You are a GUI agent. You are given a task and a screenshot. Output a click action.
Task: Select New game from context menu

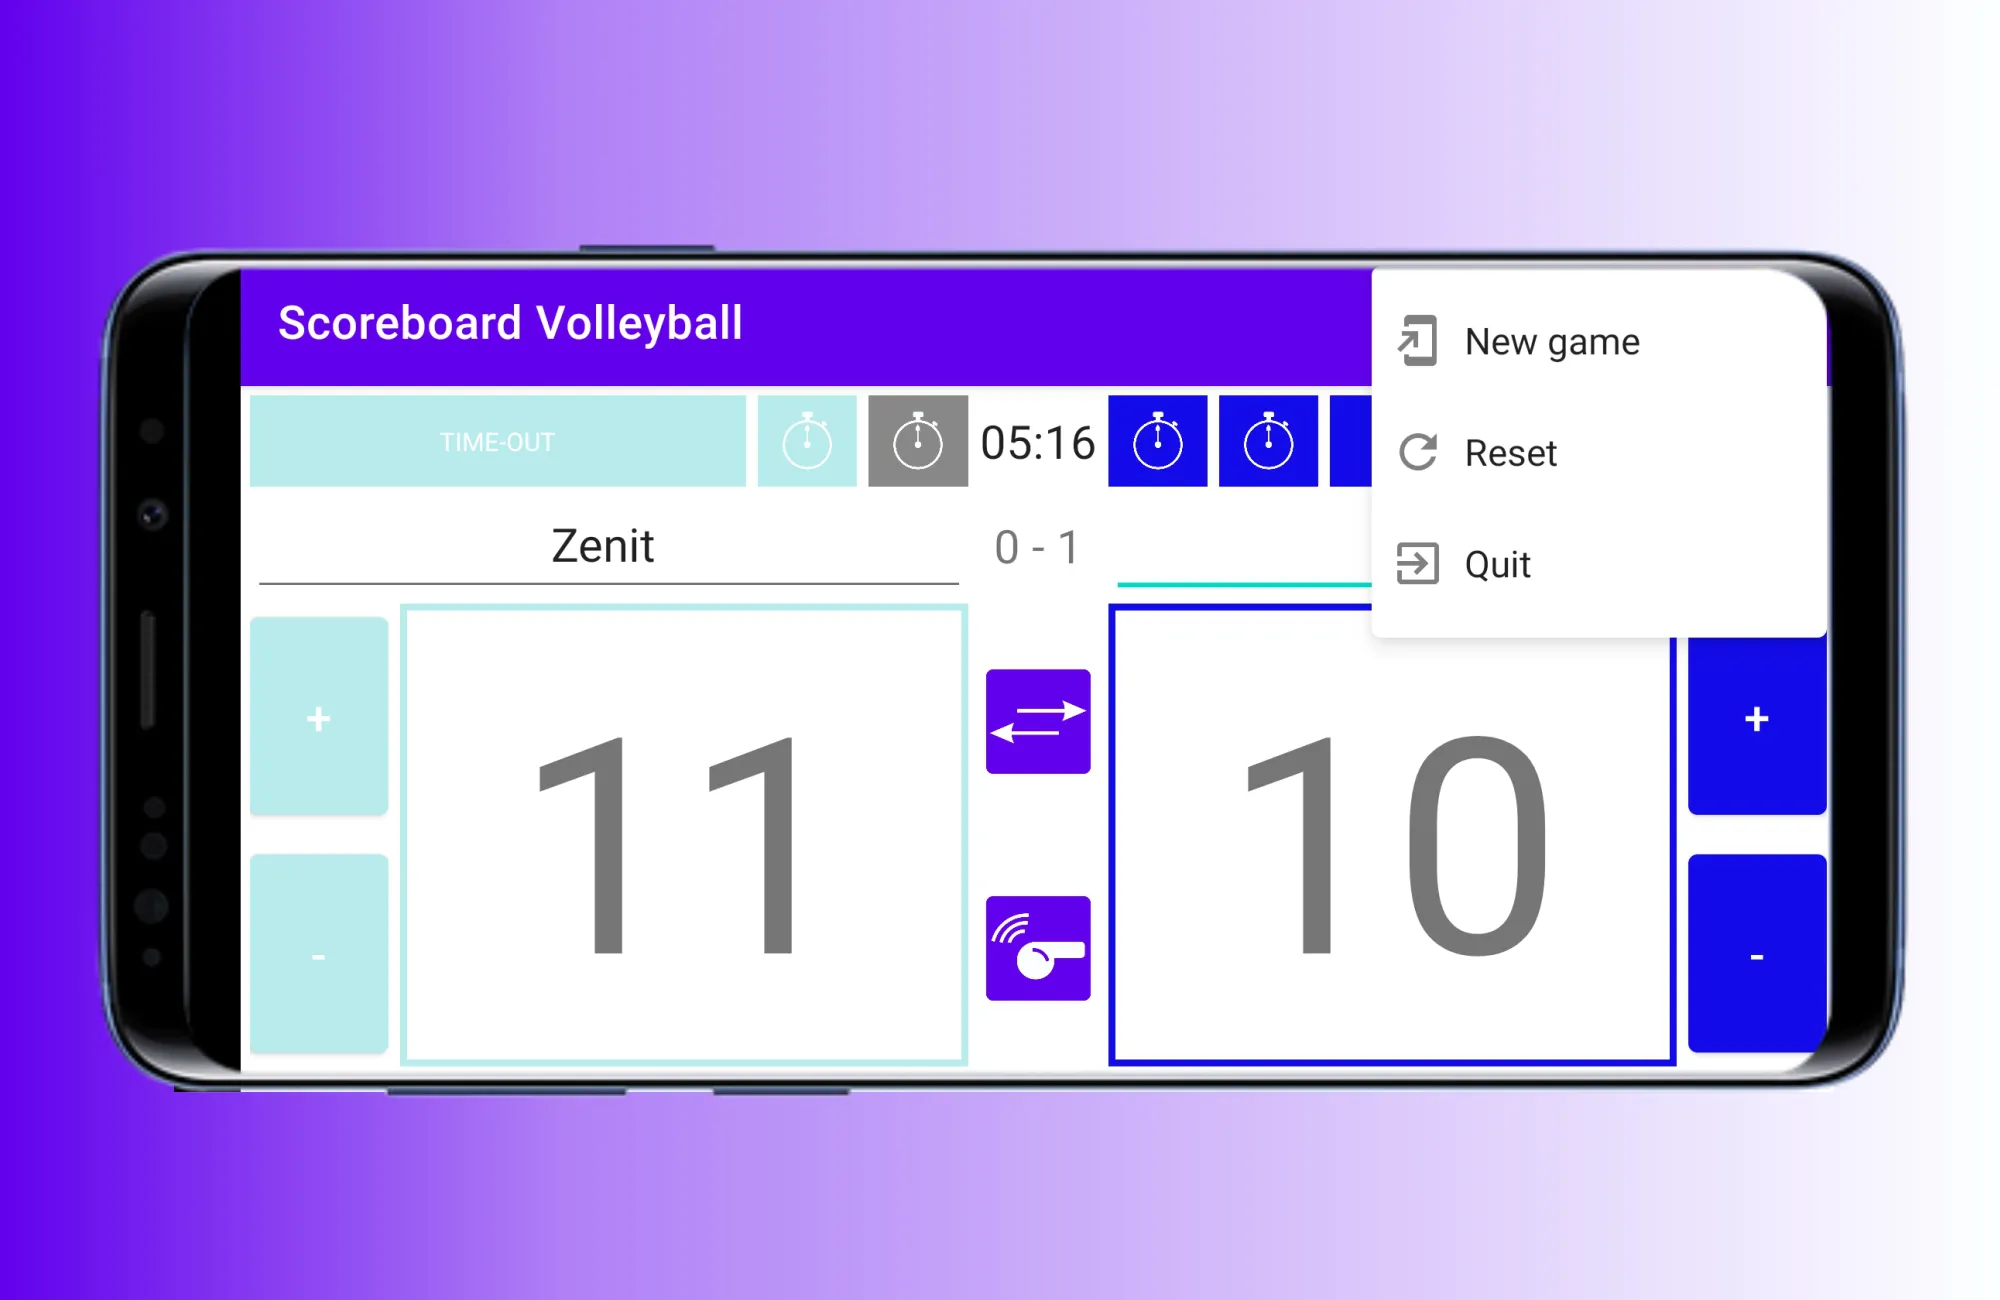click(1551, 341)
